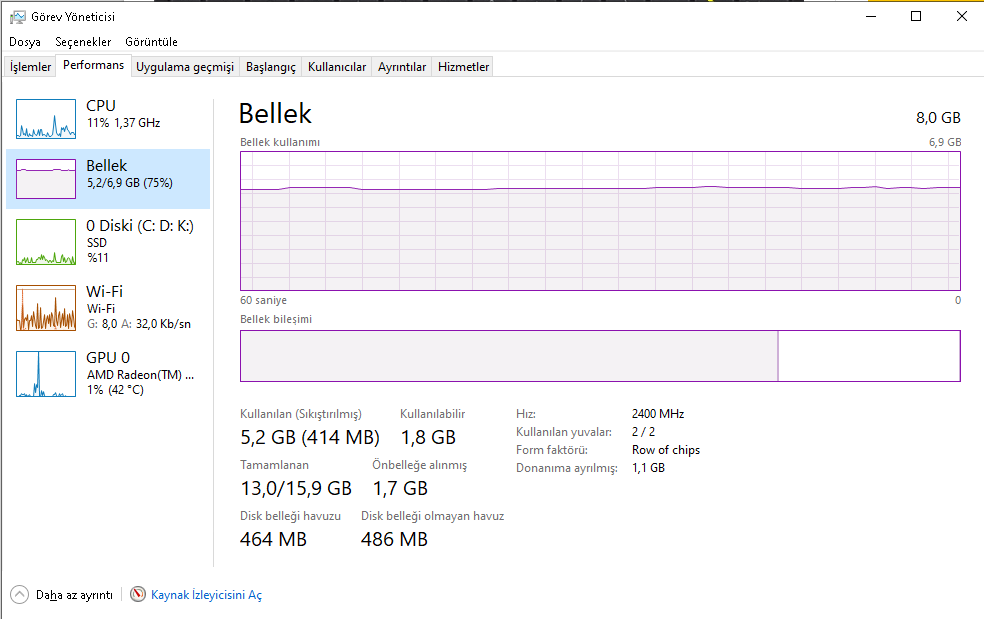Click the GPU 0 graph thumbnail

[46, 374]
